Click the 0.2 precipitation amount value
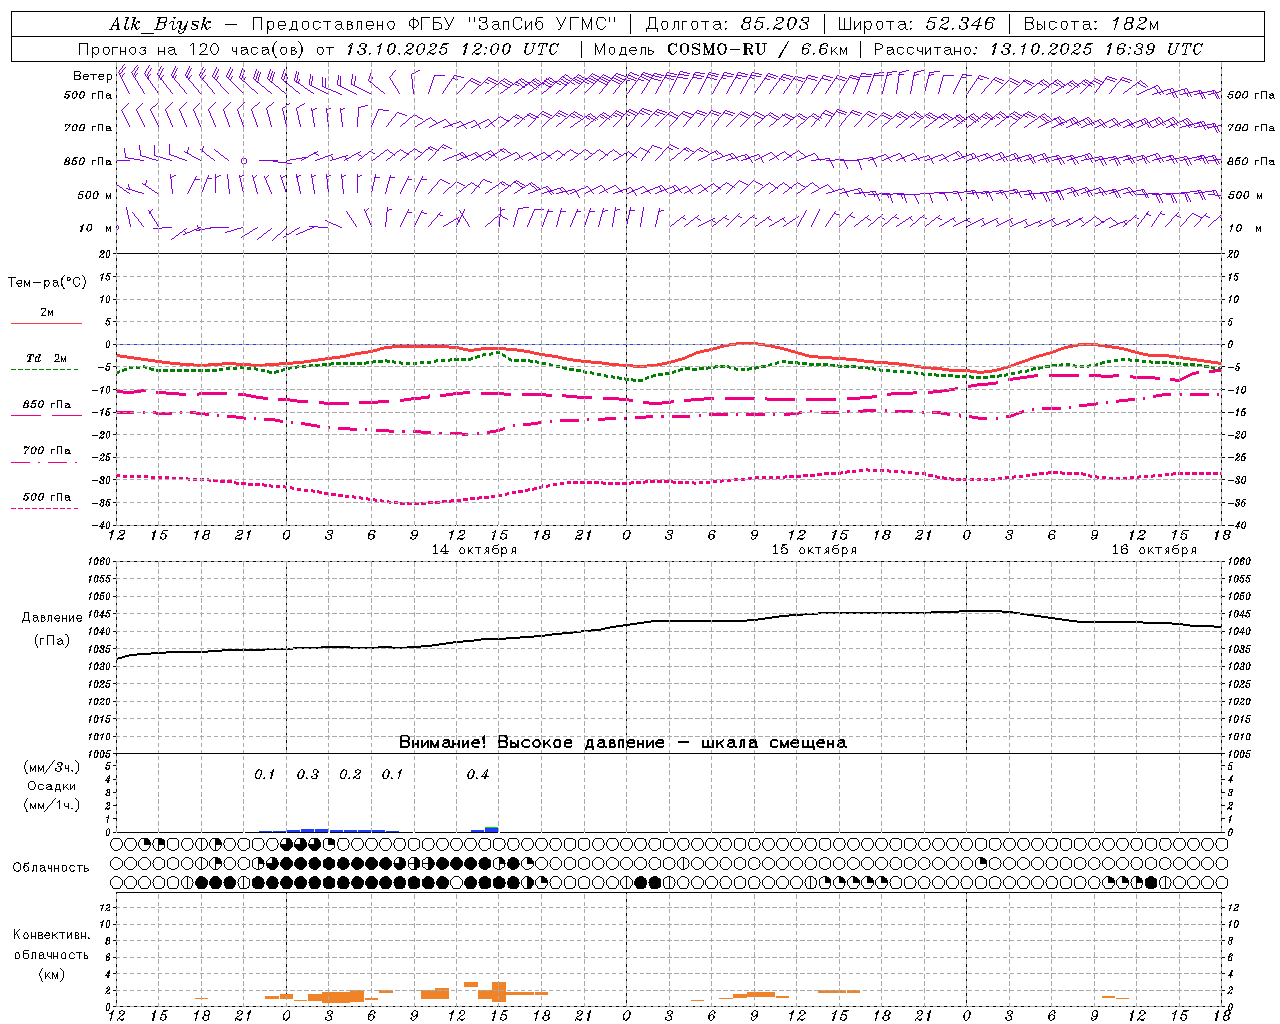The width and height of the screenshot is (1280, 1024). click(350, 775)
